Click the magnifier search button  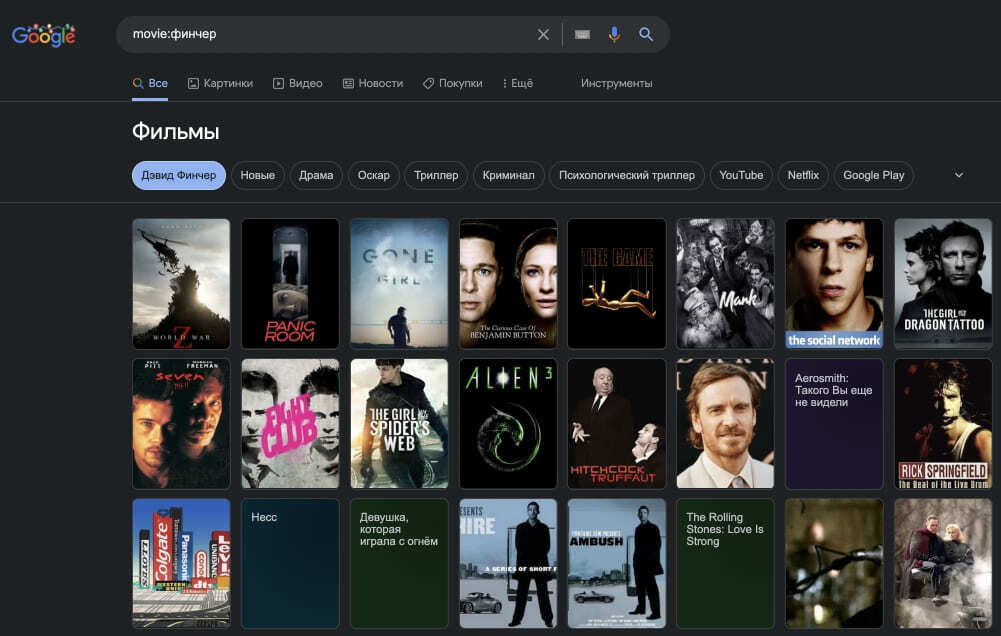click(646, 34)
